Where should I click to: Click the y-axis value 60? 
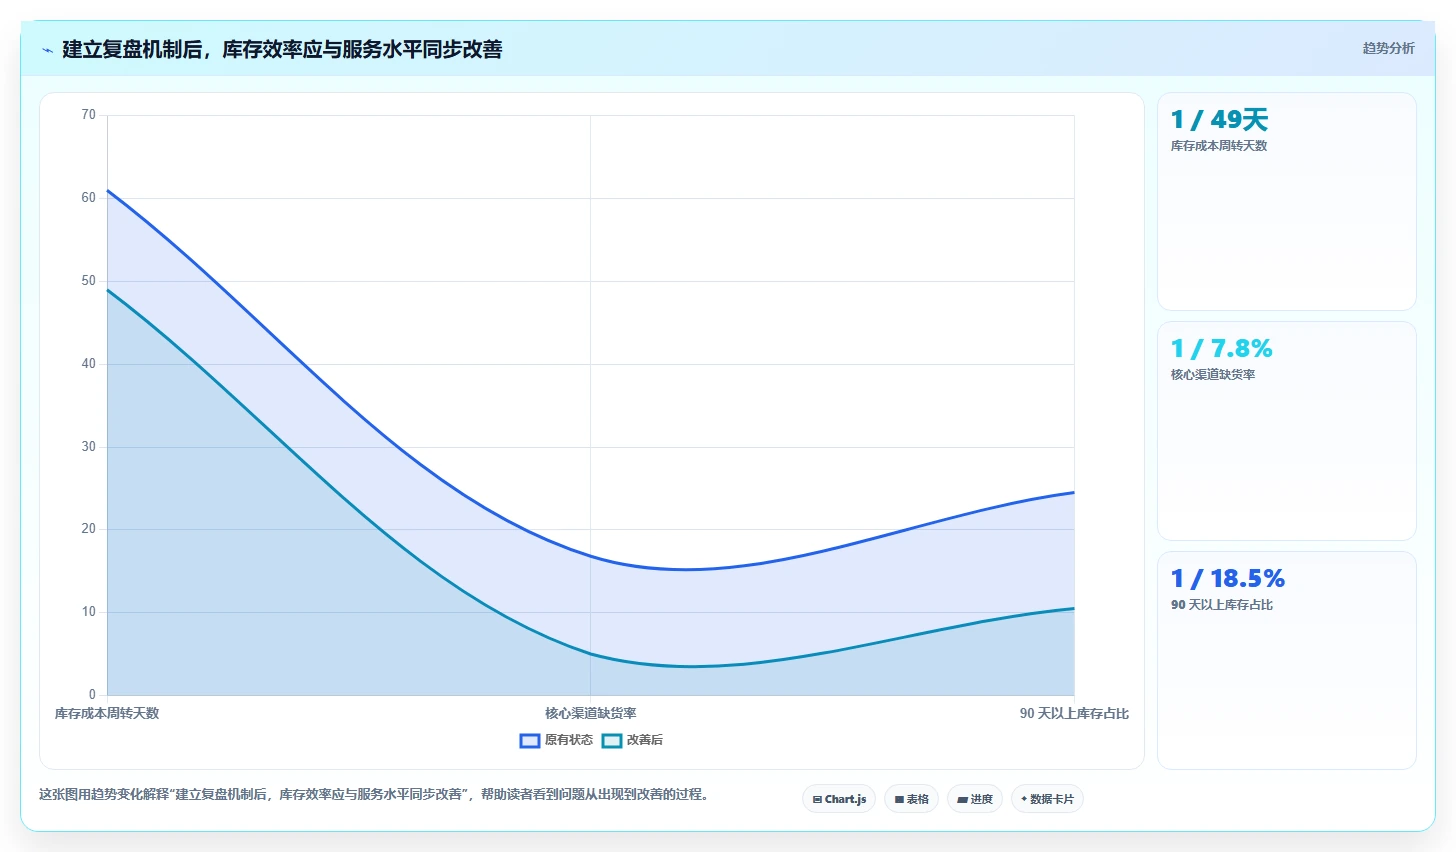pos(89,198)
